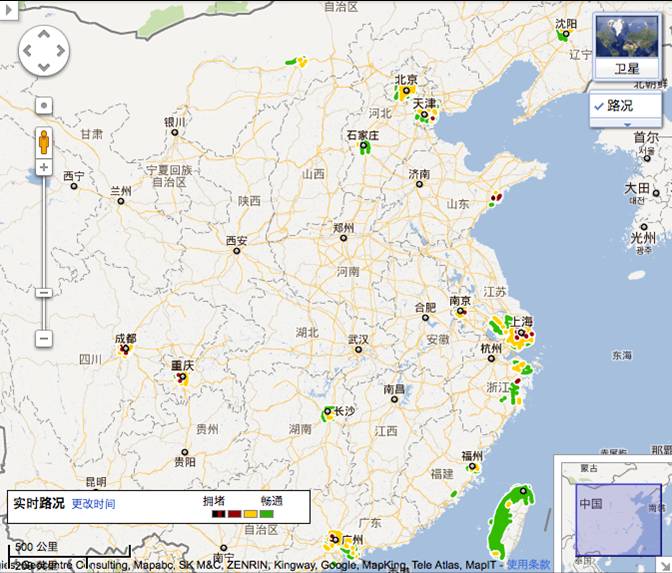Click the show-my-location circle button
Image resolution: width=672 pixels, height=573 pixels.
tap(44, 105)
